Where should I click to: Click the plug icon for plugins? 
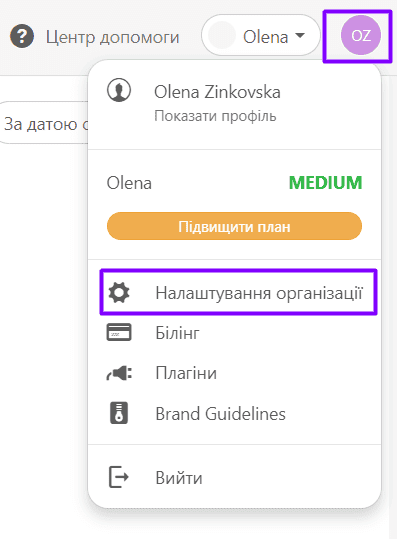pyautogui.click(x=119, y=373)
